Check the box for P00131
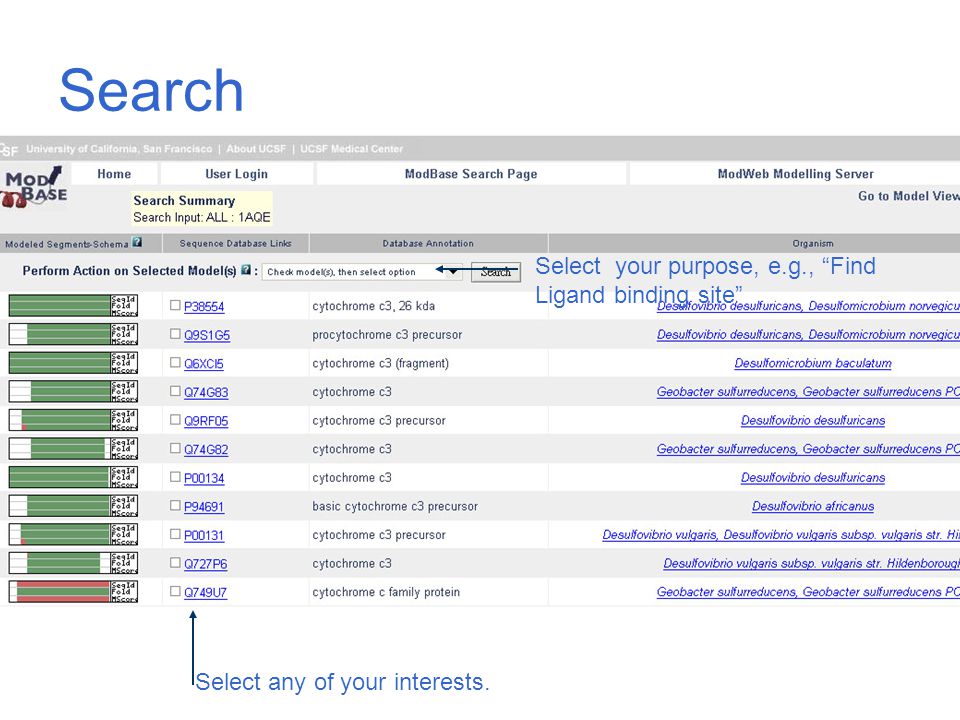The image size is (960, 720). tap(175, 533)
